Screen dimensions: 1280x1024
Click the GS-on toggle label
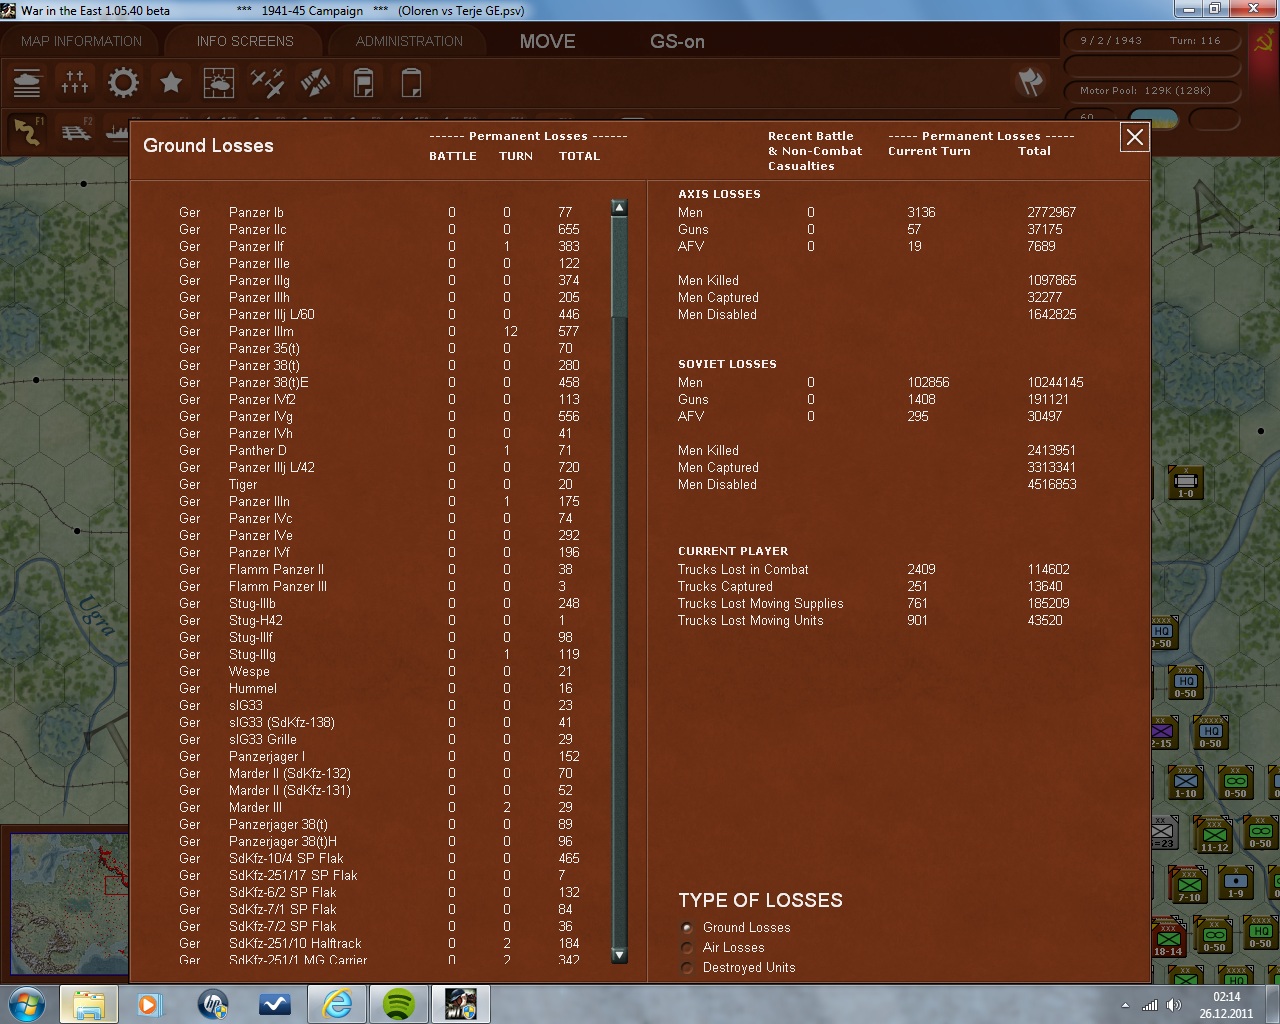click(677, 41)
